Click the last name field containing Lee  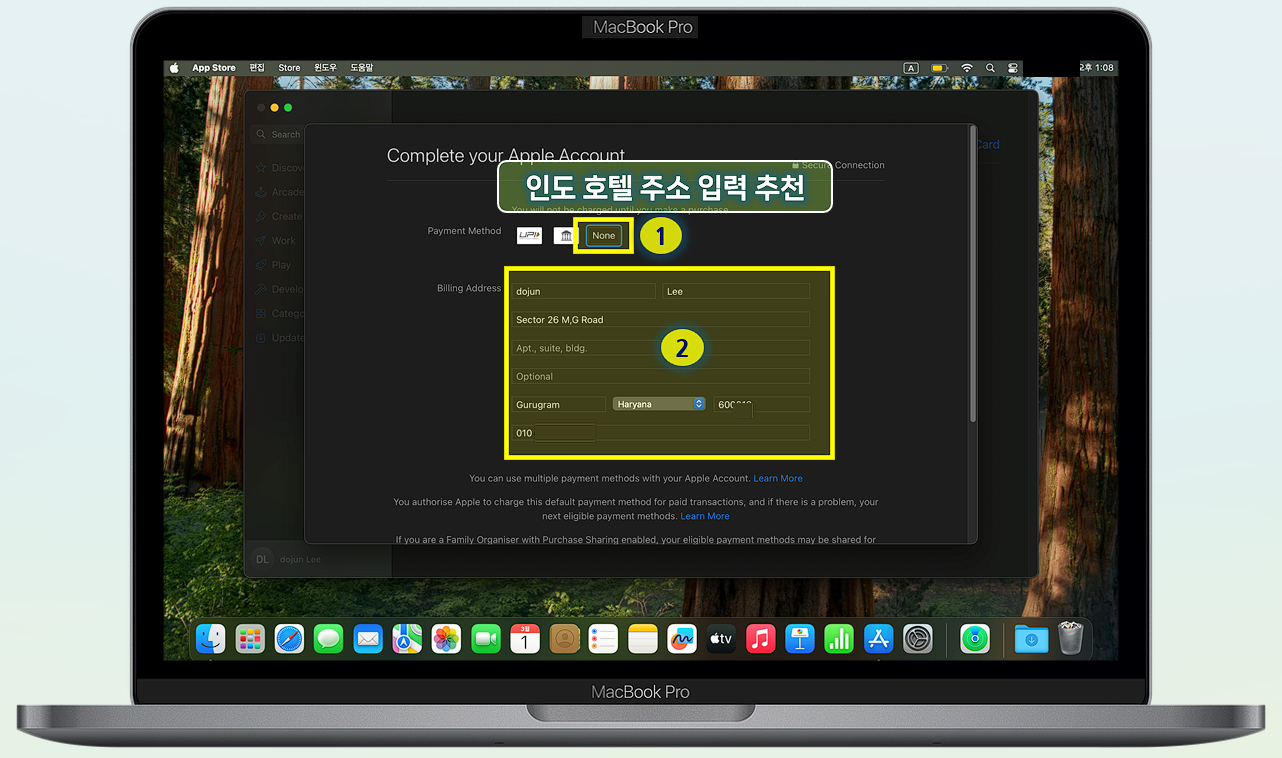736,291
